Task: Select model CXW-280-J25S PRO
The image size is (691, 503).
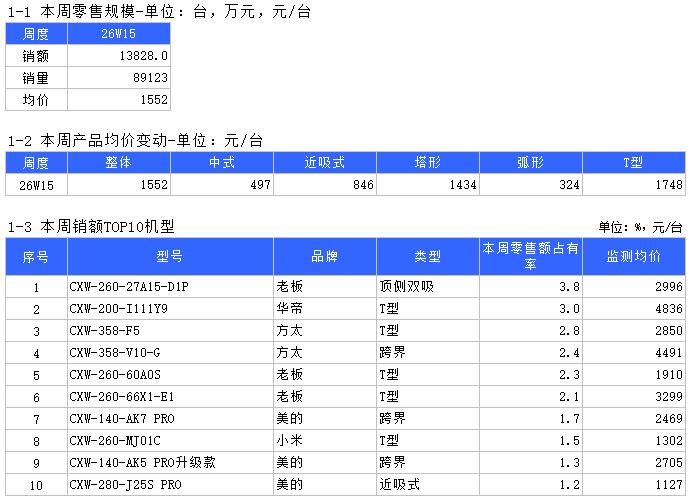Action: 125,484
